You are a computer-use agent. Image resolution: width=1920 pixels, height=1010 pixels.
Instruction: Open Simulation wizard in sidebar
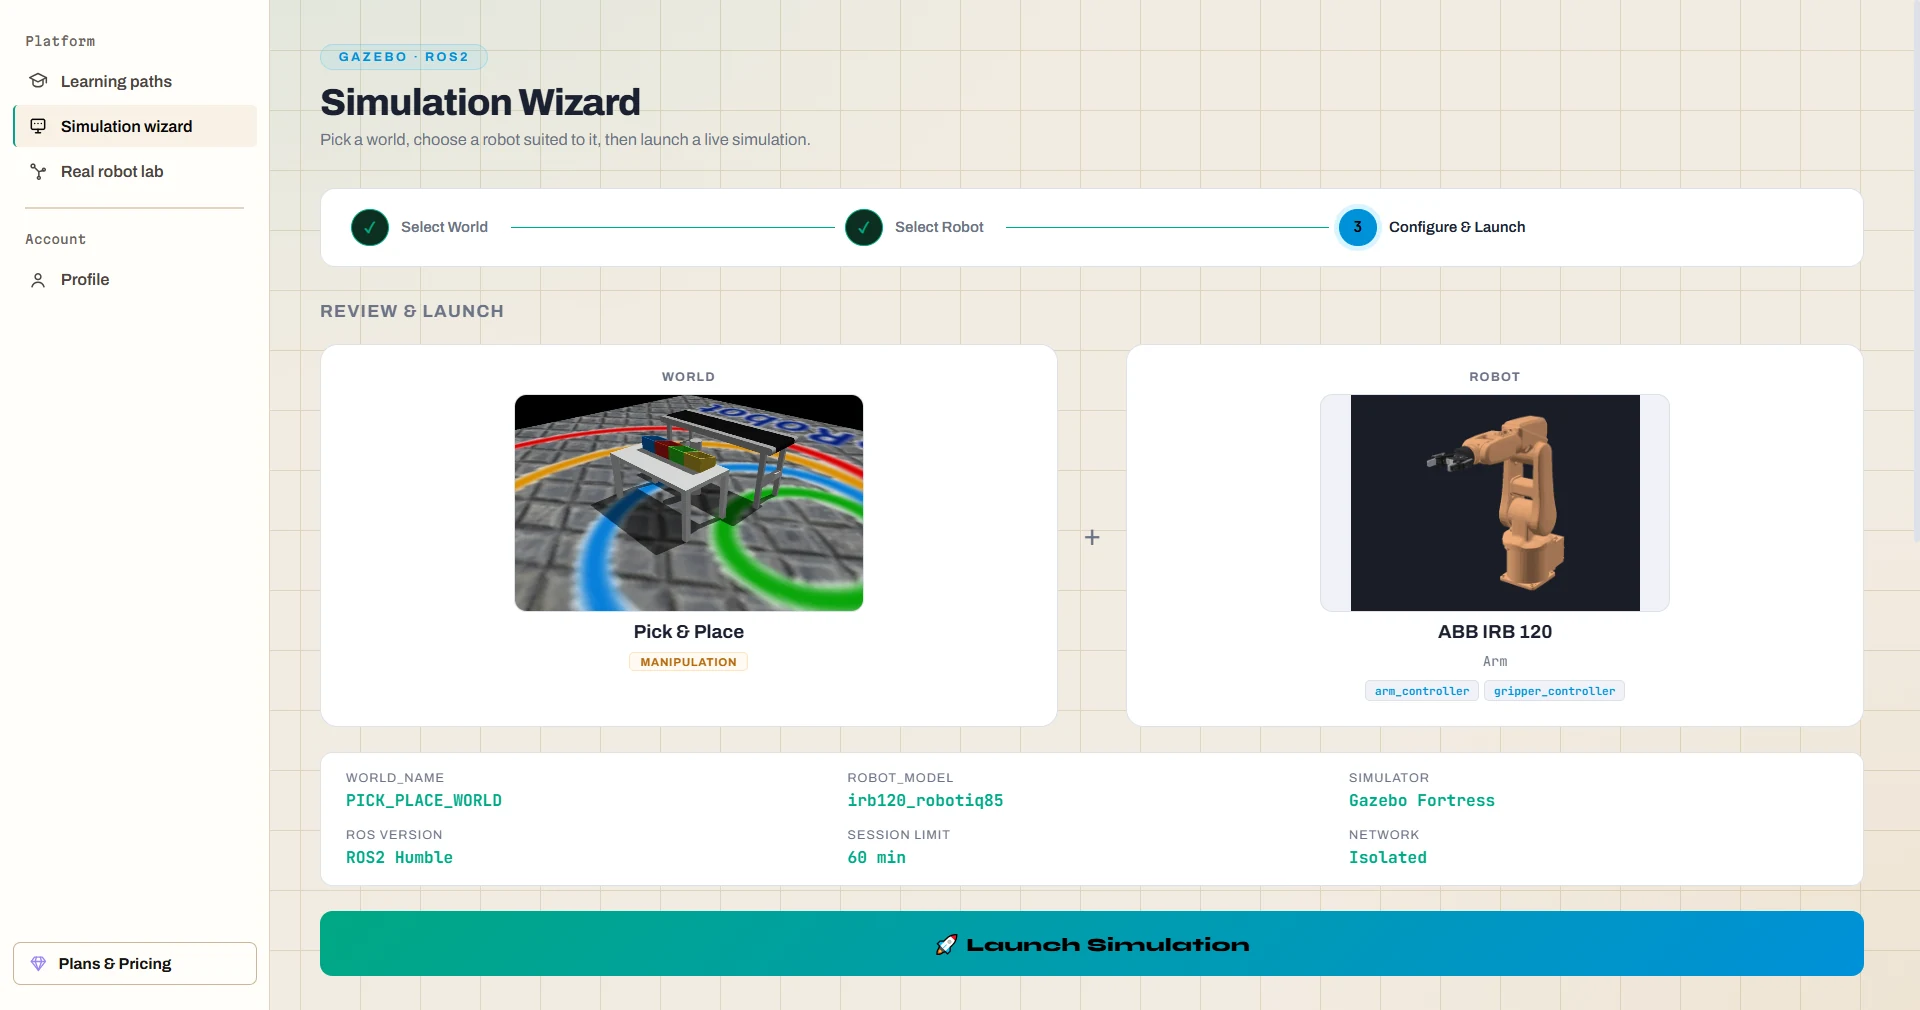coord(135,126)
